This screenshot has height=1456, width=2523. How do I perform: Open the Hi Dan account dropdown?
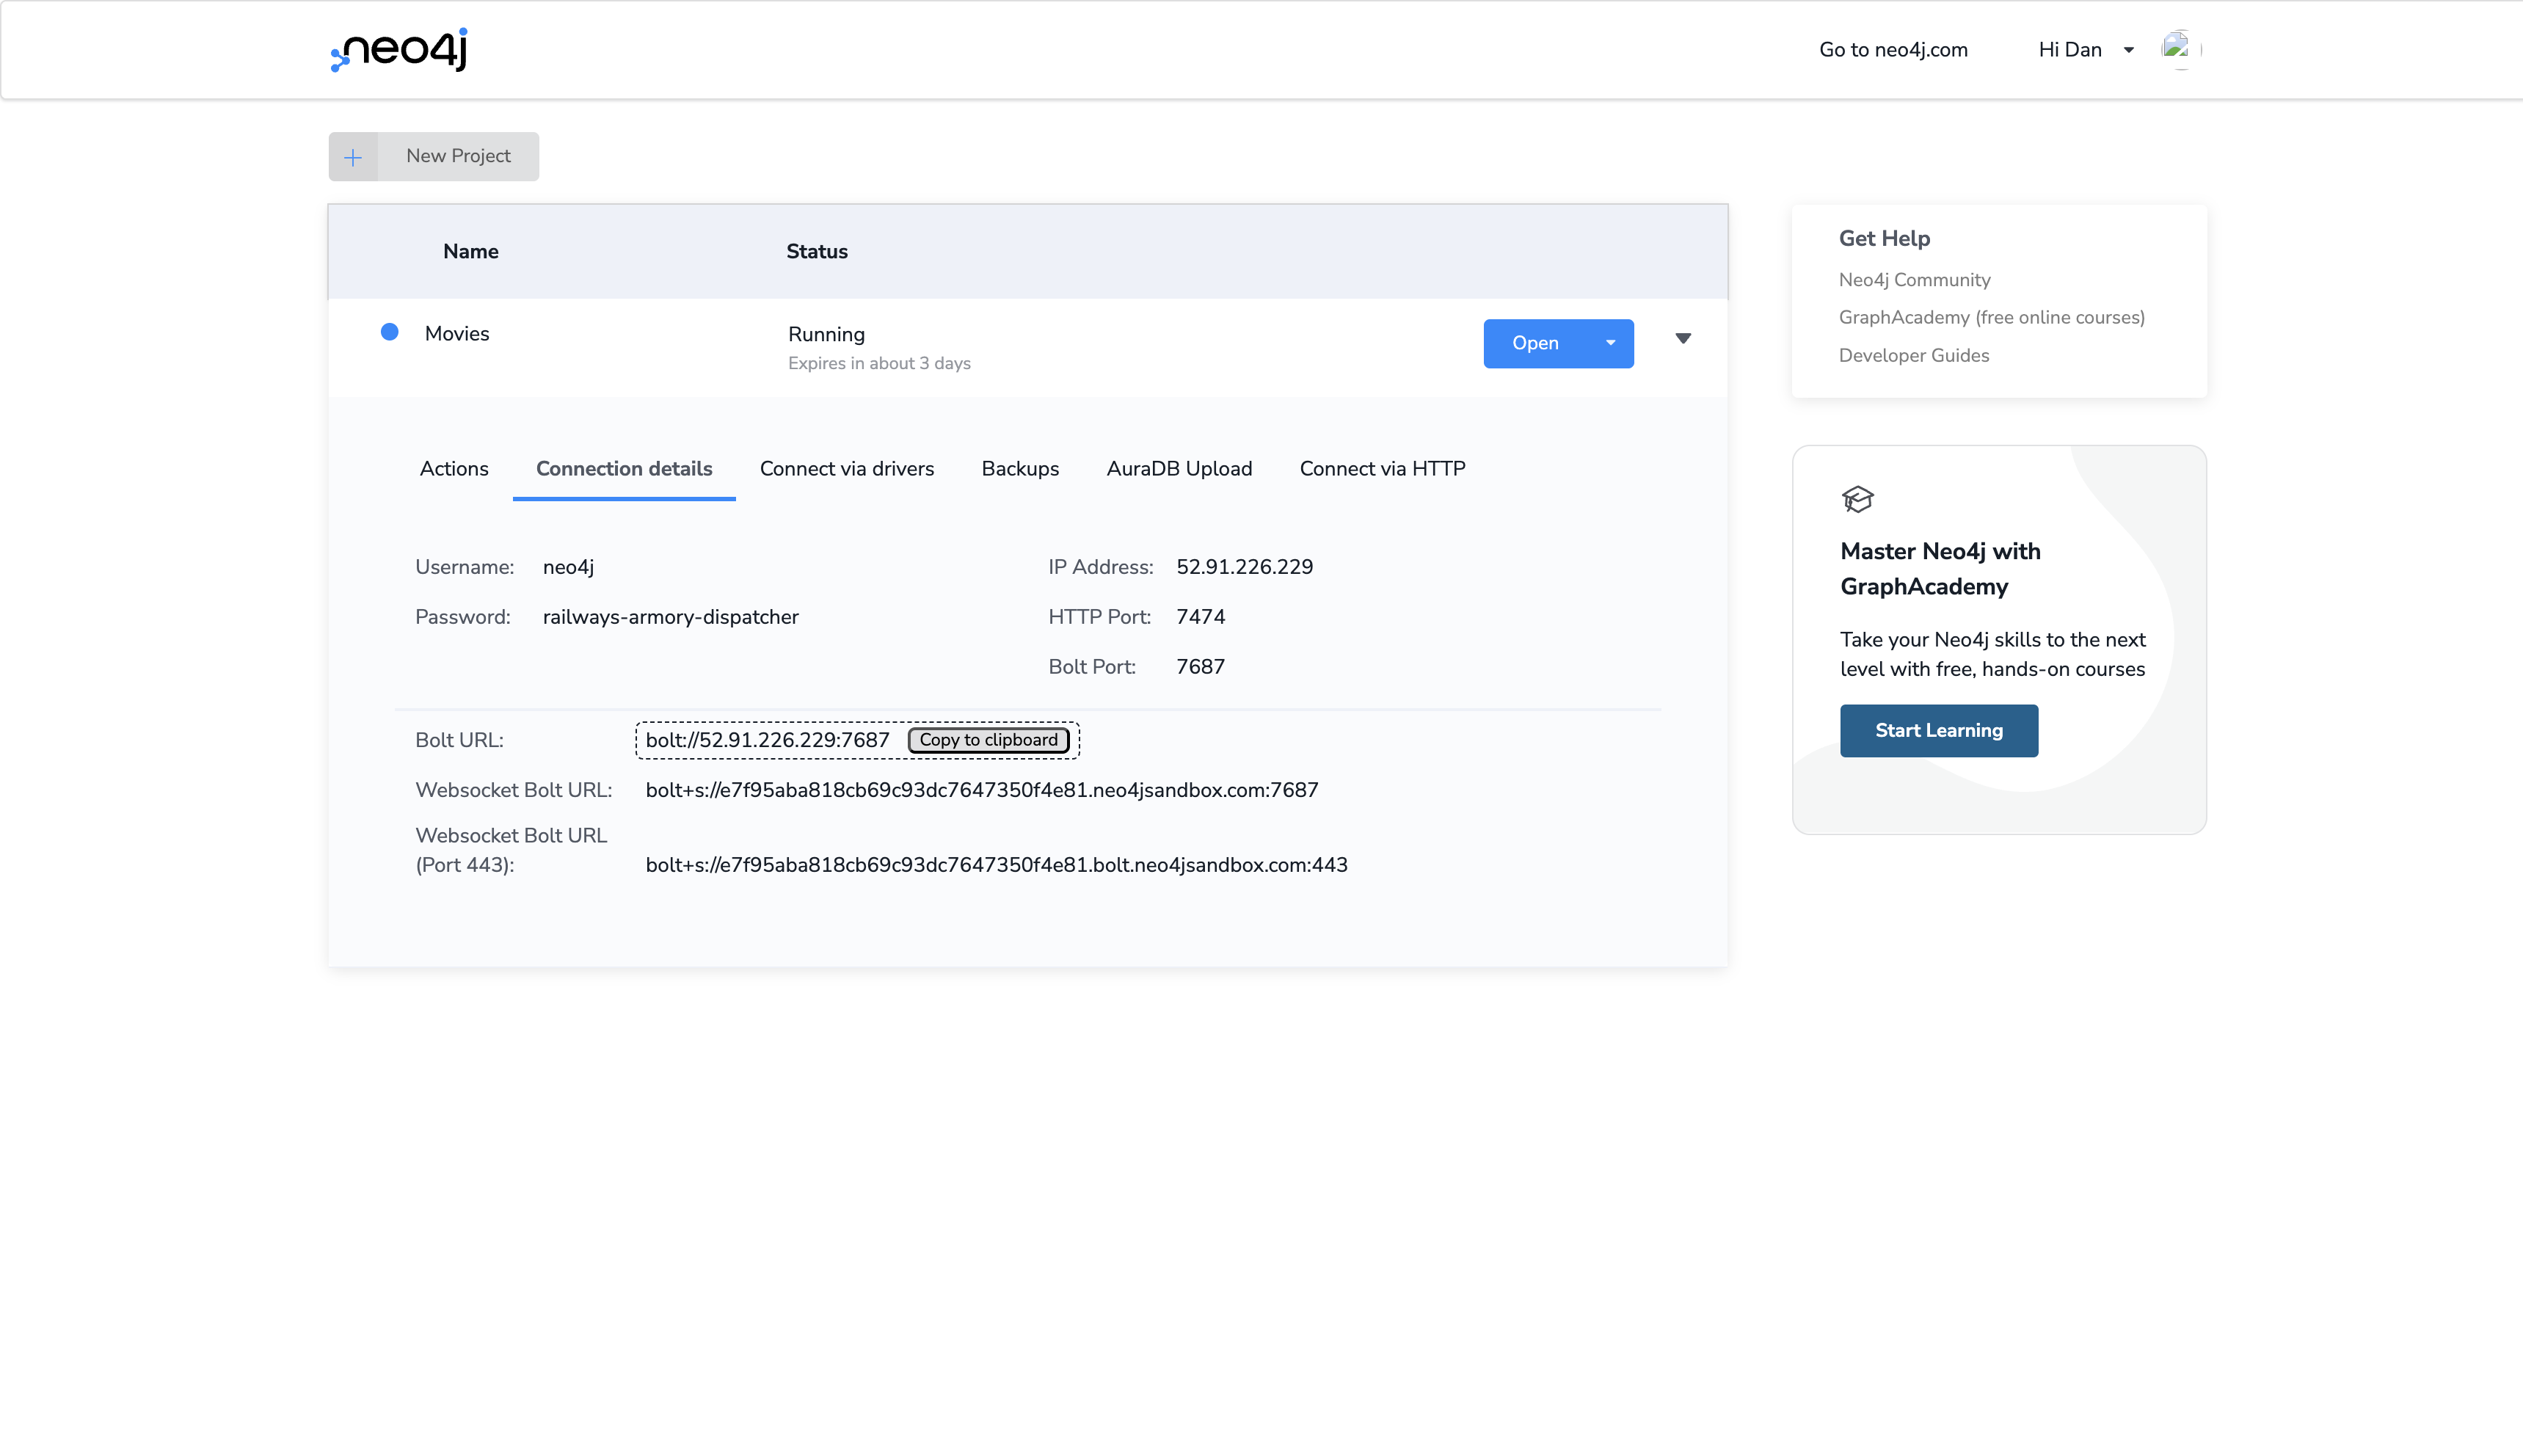pyautogui.click(x=2085, y=49)
